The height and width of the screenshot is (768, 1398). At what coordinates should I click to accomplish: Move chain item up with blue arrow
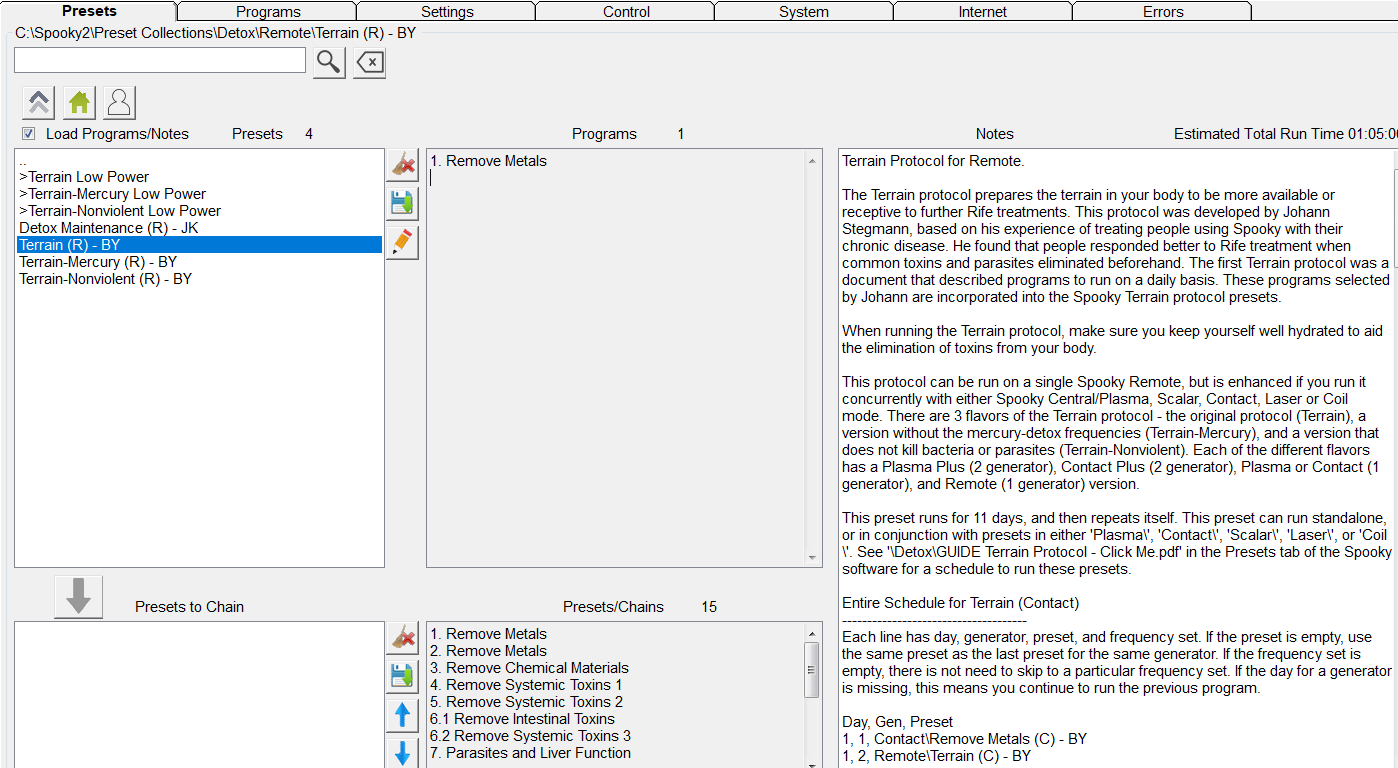pos(402,715)
